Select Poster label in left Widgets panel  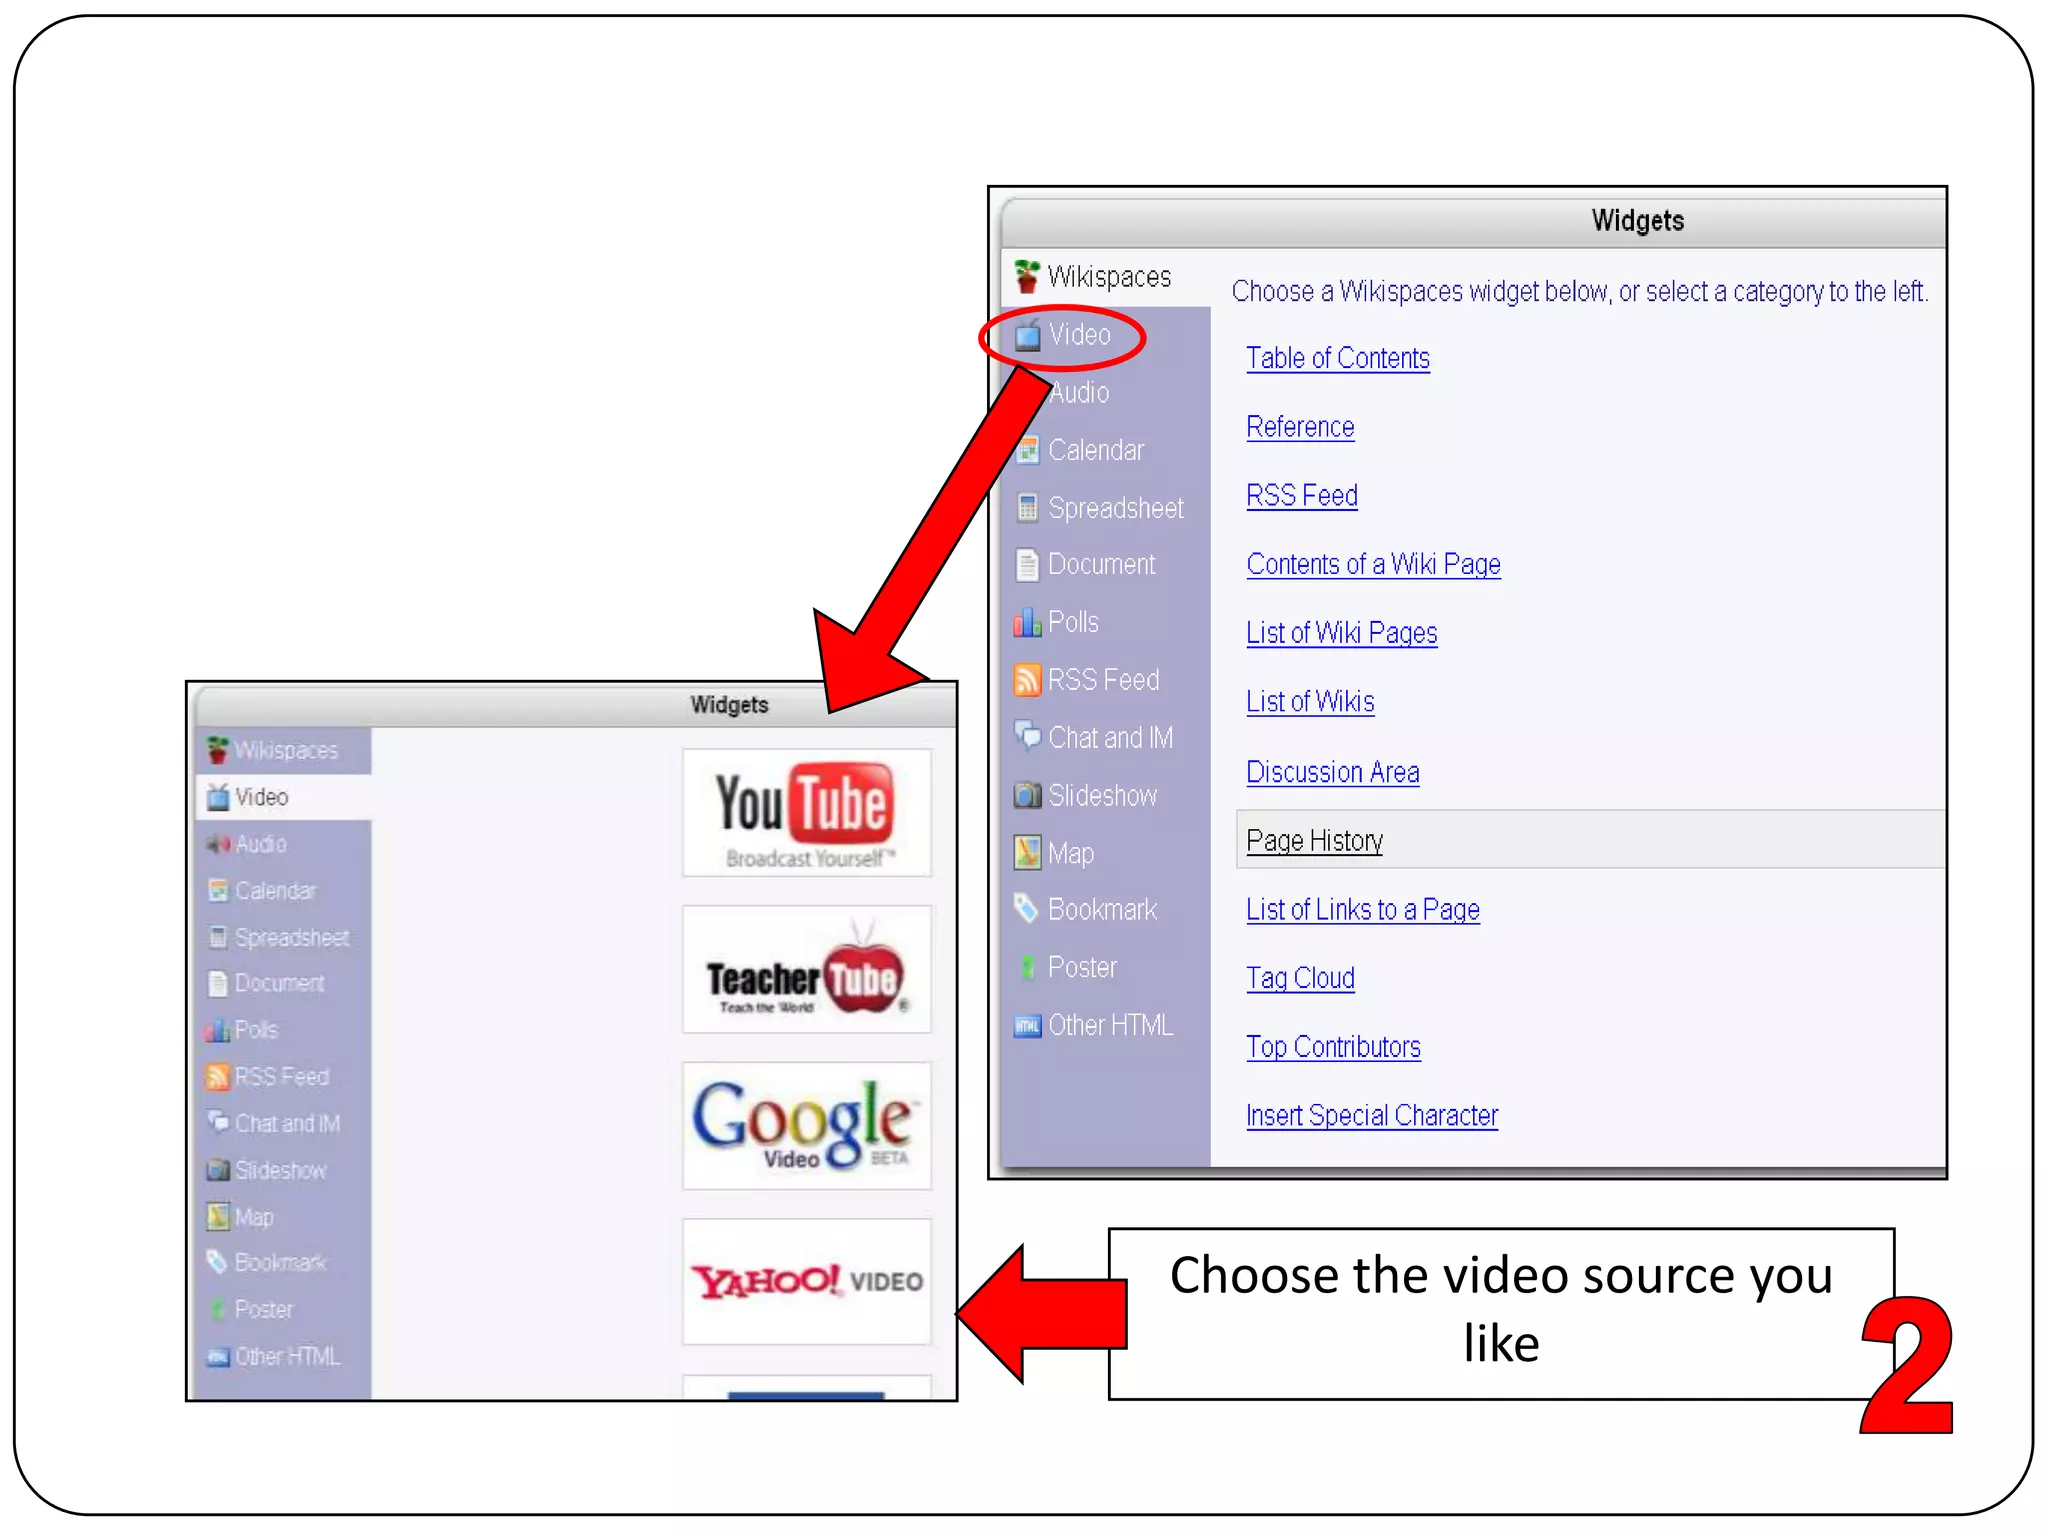tap(264, 1310)
